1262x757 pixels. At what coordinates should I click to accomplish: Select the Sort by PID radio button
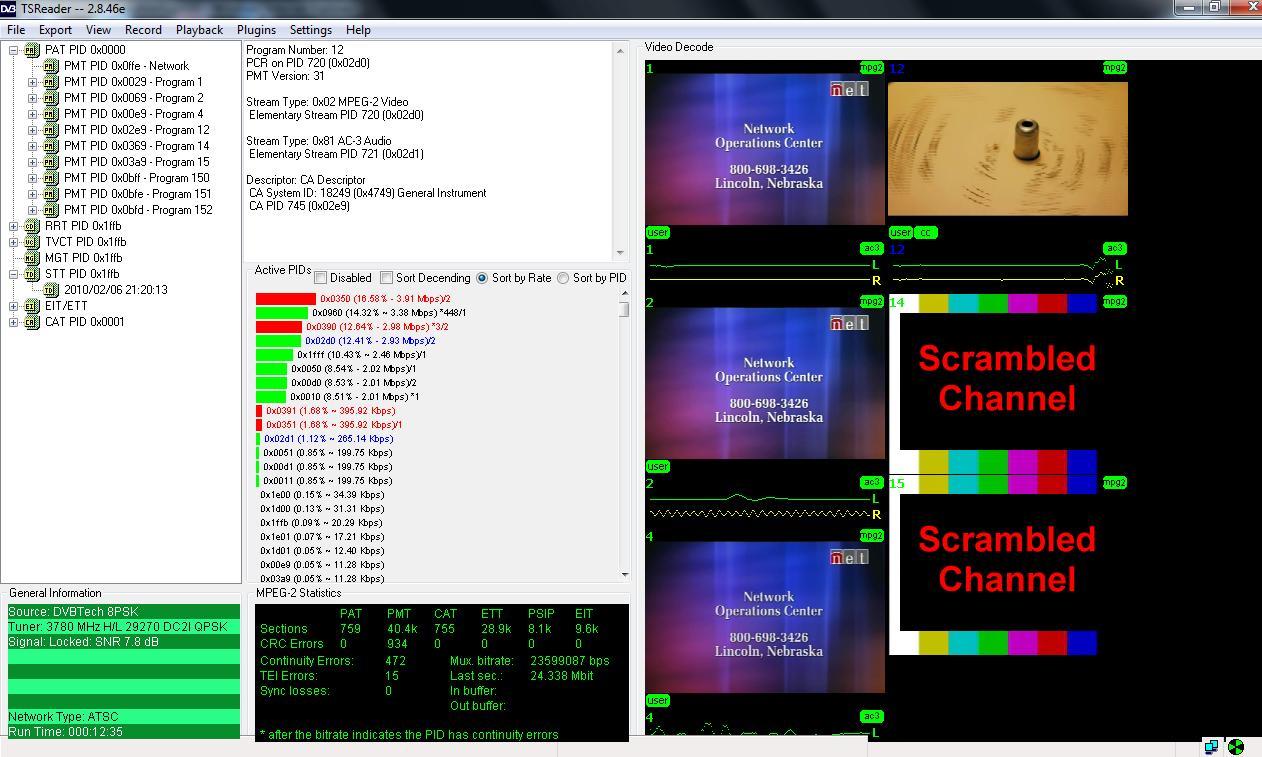[563, 278]
